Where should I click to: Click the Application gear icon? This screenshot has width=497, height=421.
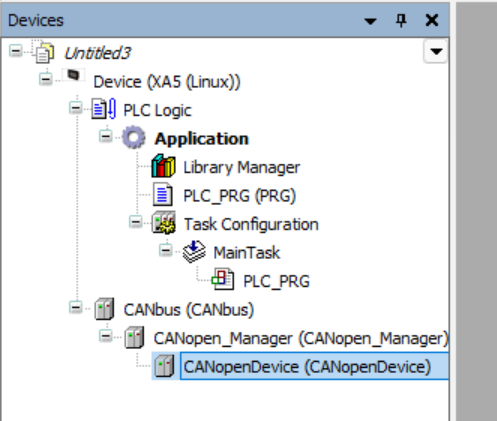click(134, 137)
